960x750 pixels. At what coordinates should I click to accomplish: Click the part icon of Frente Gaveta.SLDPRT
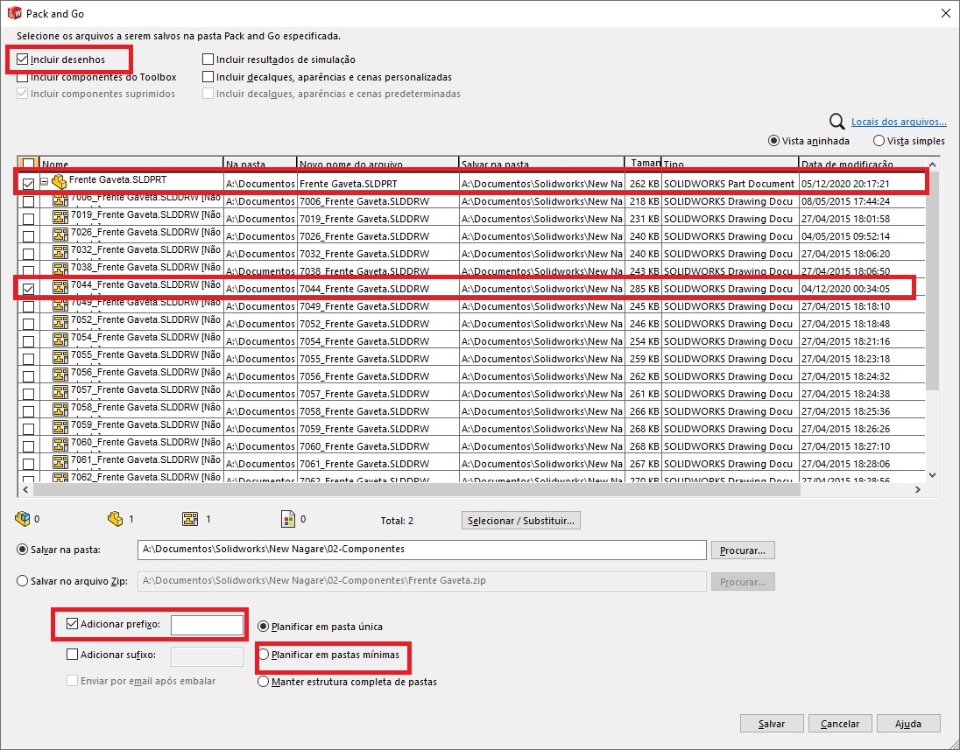click(x=59, y=181)
